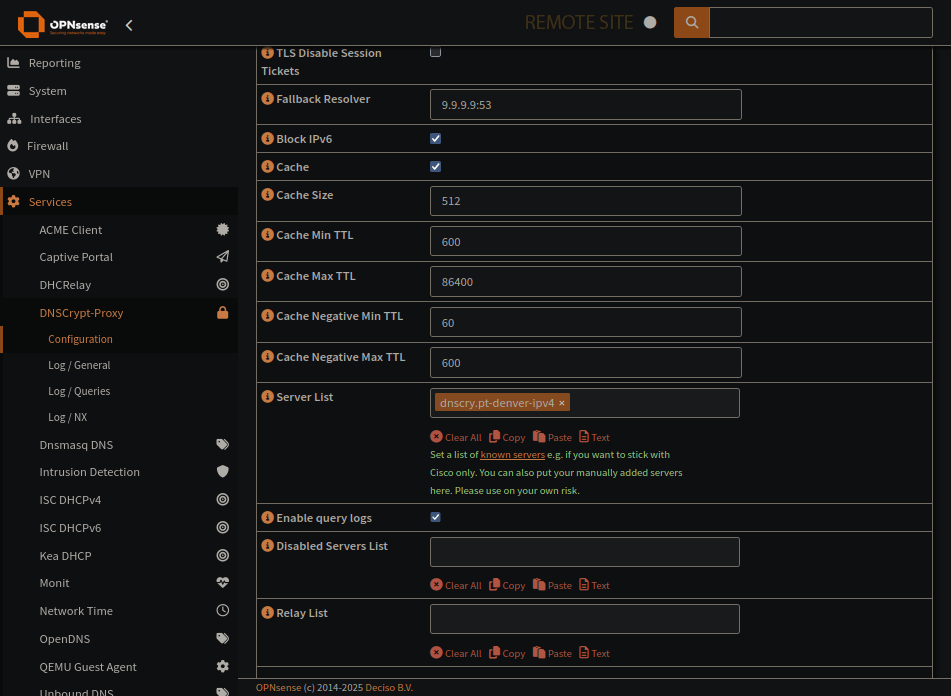Open the OPNsense footer link
This screenshot has height=696, width=951.
click(278, 688)
